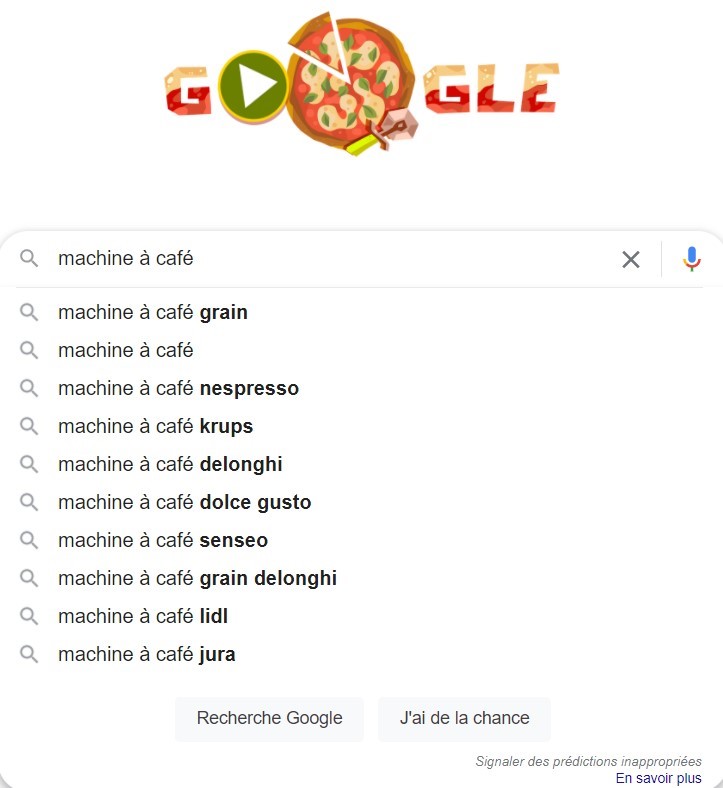Screen dimensions: 723x788
Task: Select suggestion "machine à café delonghi"
Action: (x=170, y=464)
